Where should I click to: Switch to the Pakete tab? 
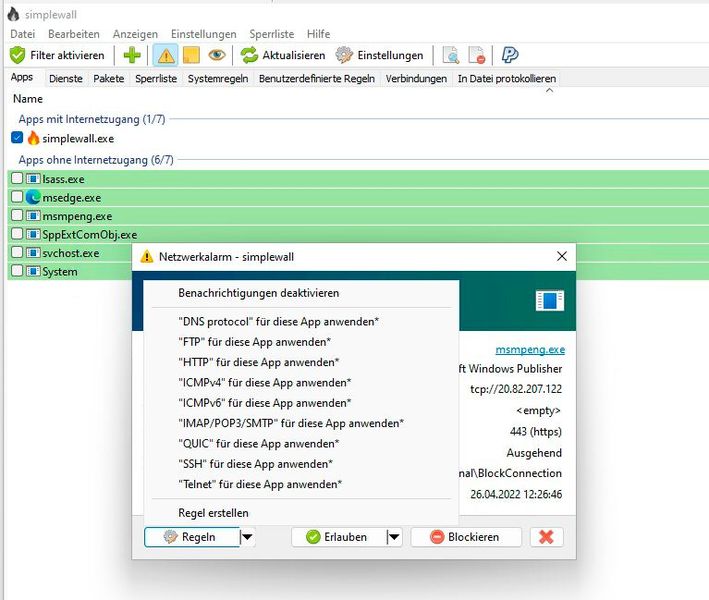point(109,79)
